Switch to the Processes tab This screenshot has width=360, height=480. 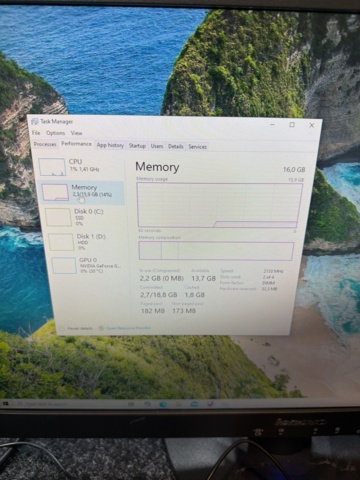pos(45,144)
